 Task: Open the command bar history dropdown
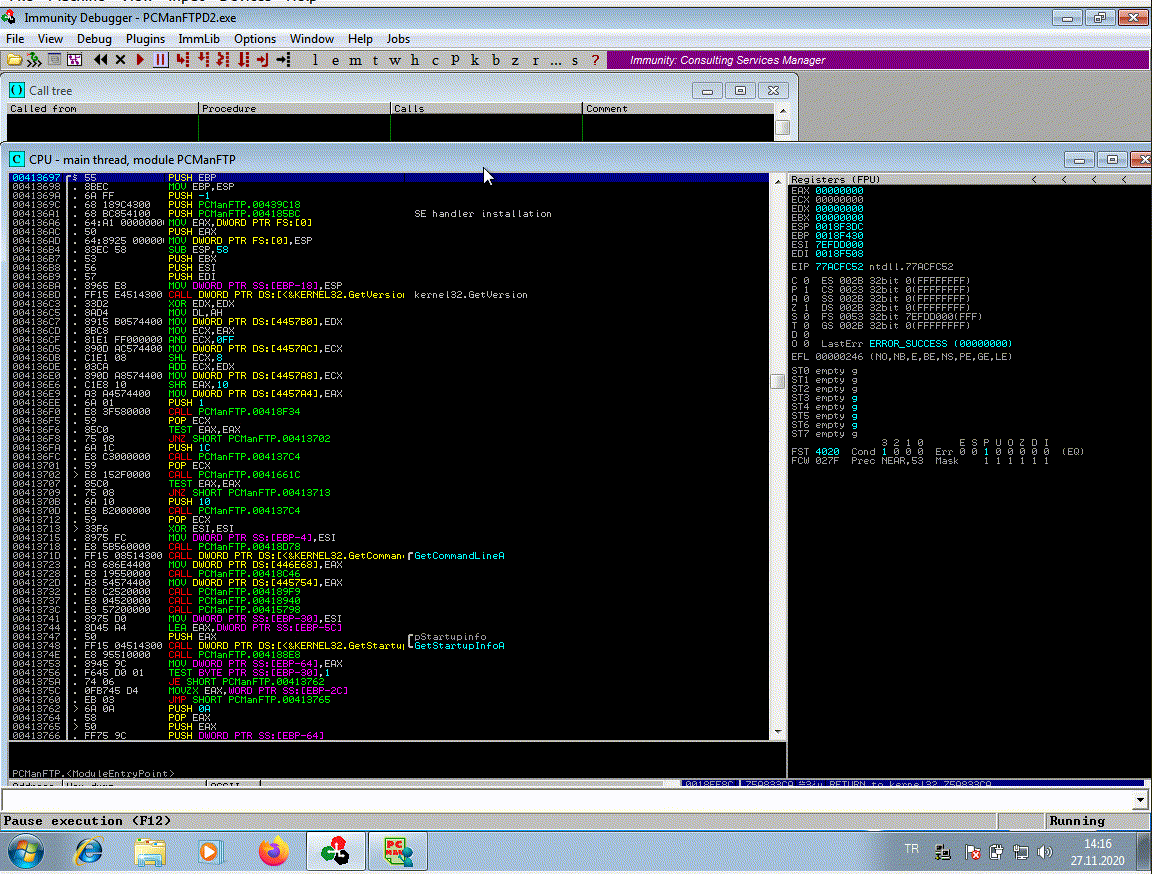click(1140, 800)
